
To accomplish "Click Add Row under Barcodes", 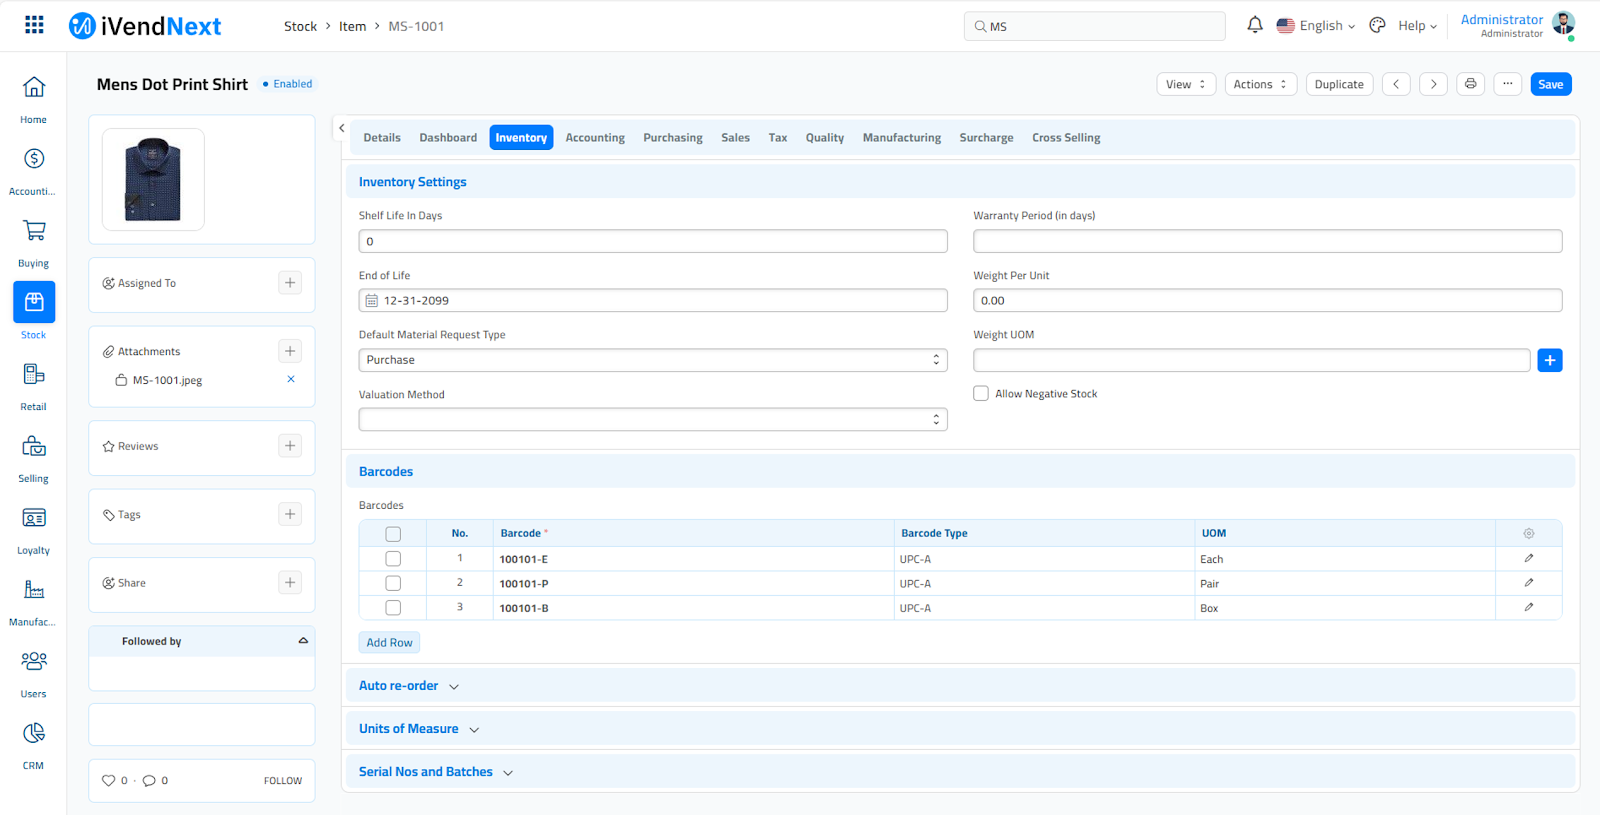I will [389, 643].
